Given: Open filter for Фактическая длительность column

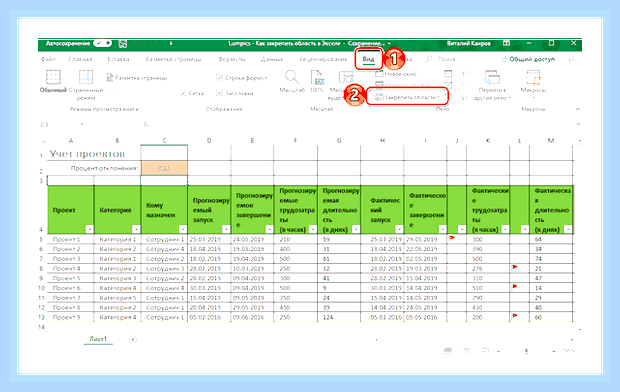Looking at the screenshot, I should click(x=568, y=229).
